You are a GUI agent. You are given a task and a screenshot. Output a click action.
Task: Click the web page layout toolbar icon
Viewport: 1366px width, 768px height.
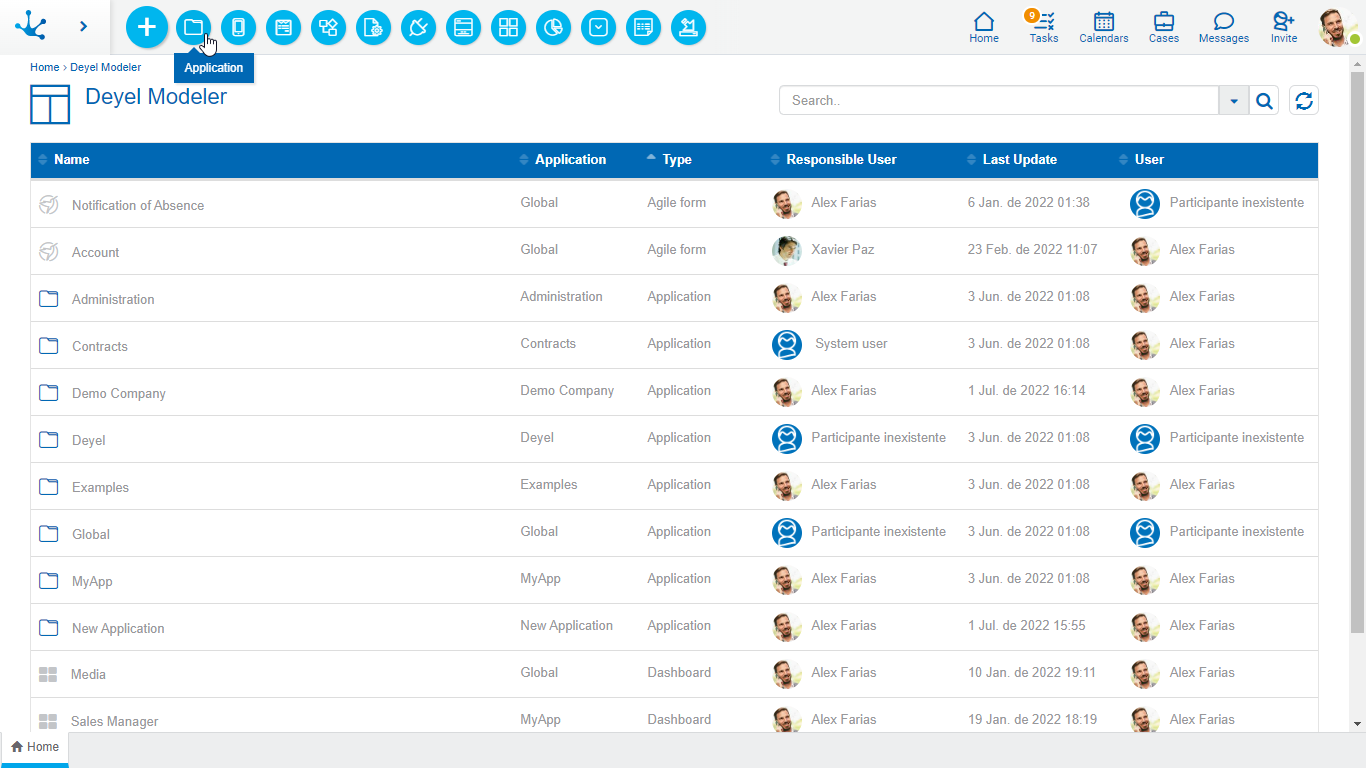click(x=463, y=27)
